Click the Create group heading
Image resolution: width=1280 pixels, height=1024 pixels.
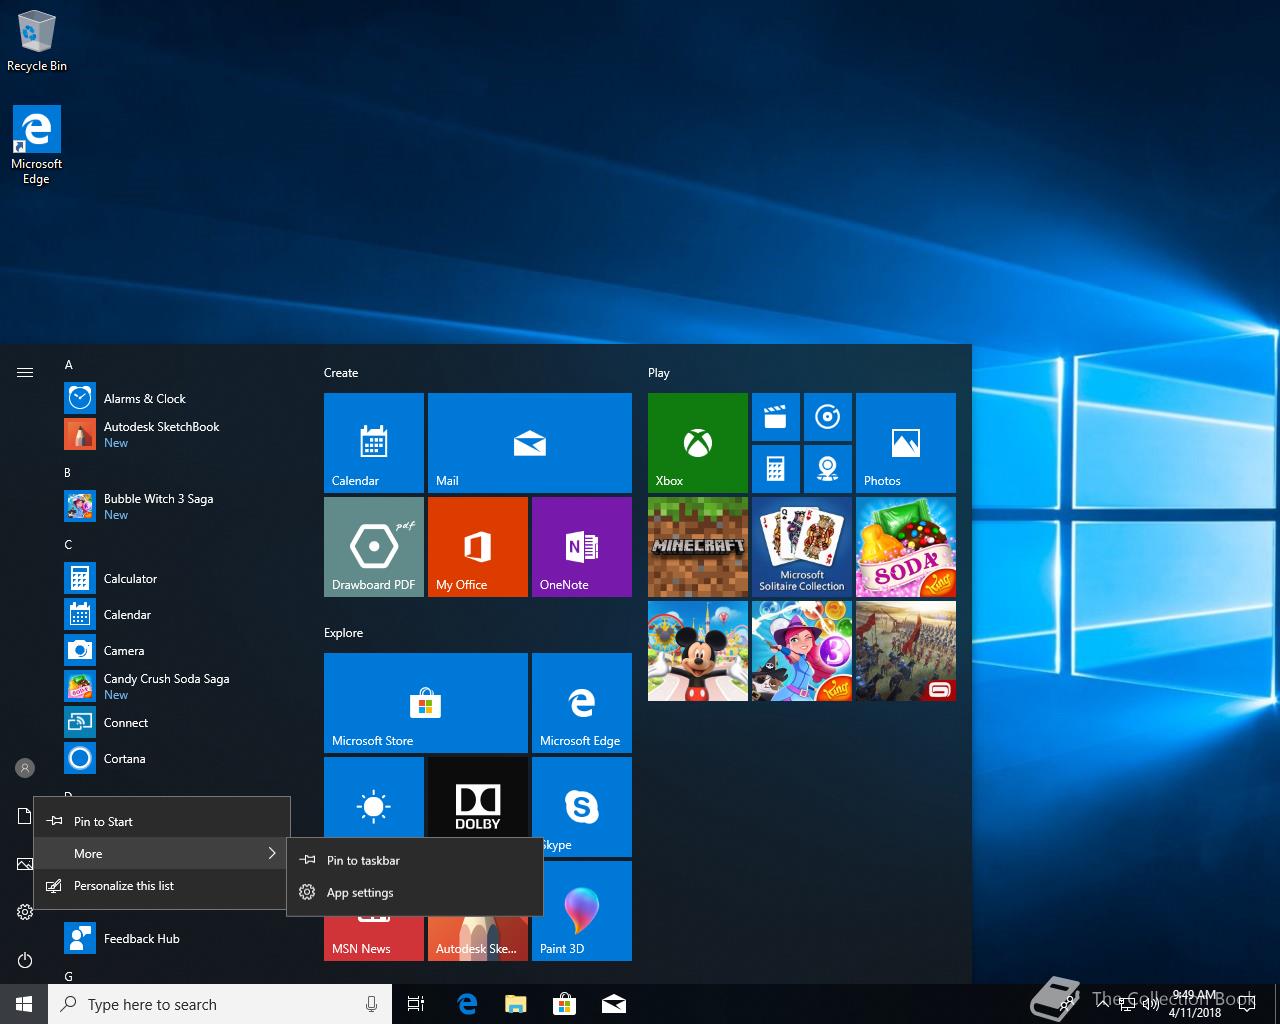(x=341, y=372)
